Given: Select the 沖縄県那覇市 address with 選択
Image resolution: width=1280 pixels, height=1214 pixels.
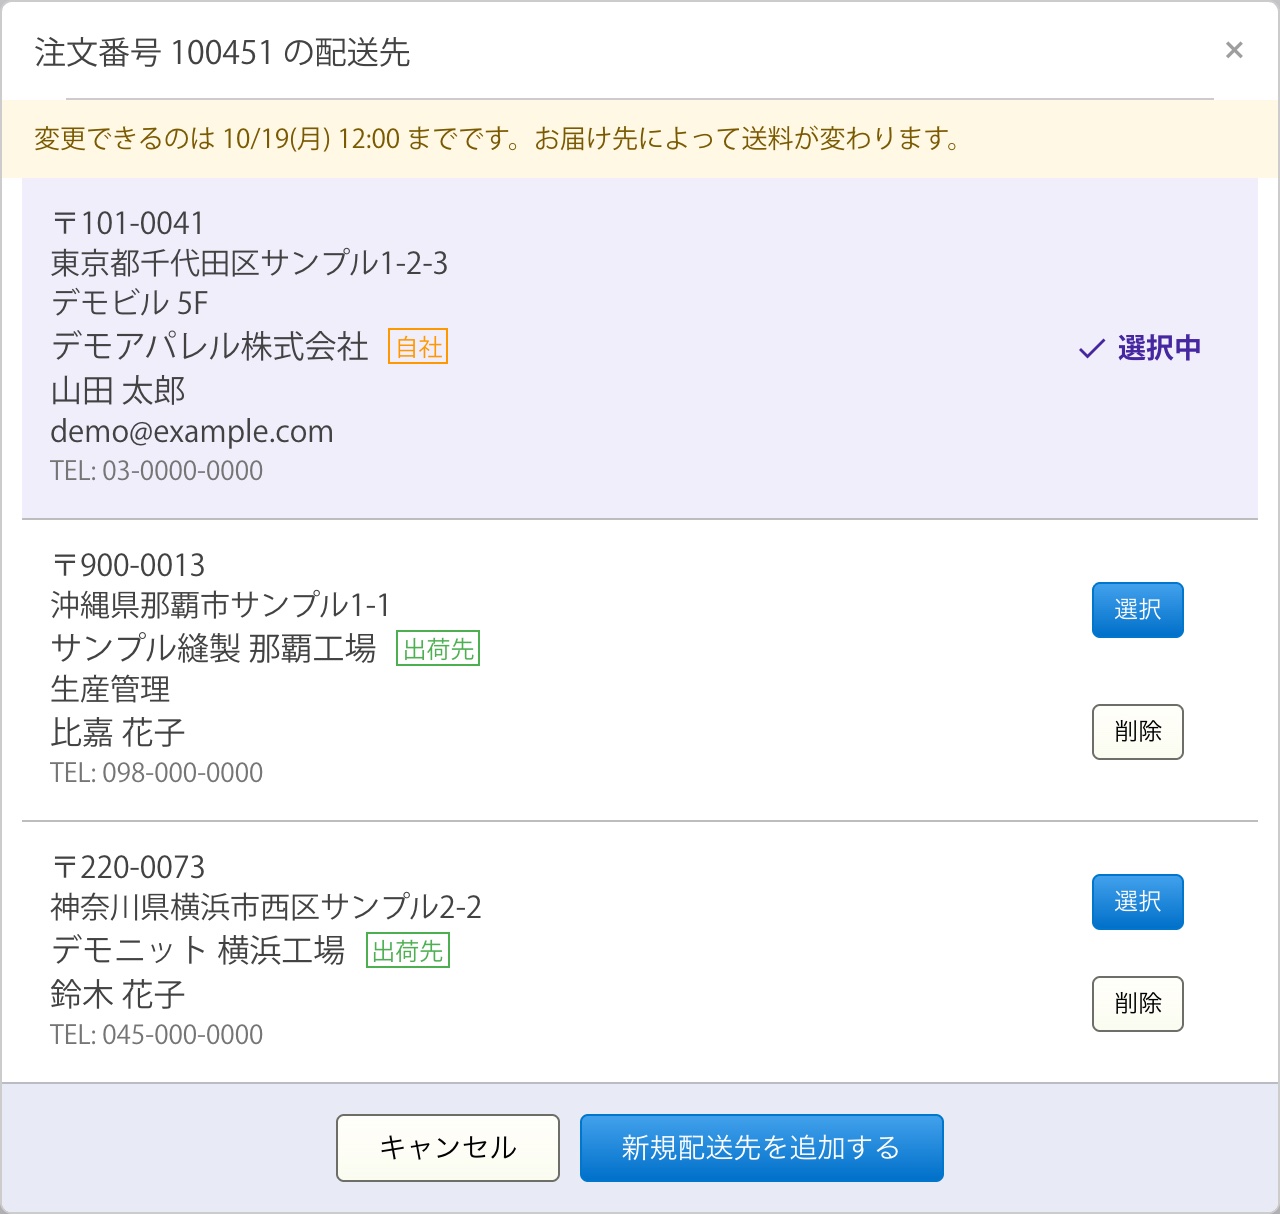Looking at the screenshot, I should pos(1138,610).
